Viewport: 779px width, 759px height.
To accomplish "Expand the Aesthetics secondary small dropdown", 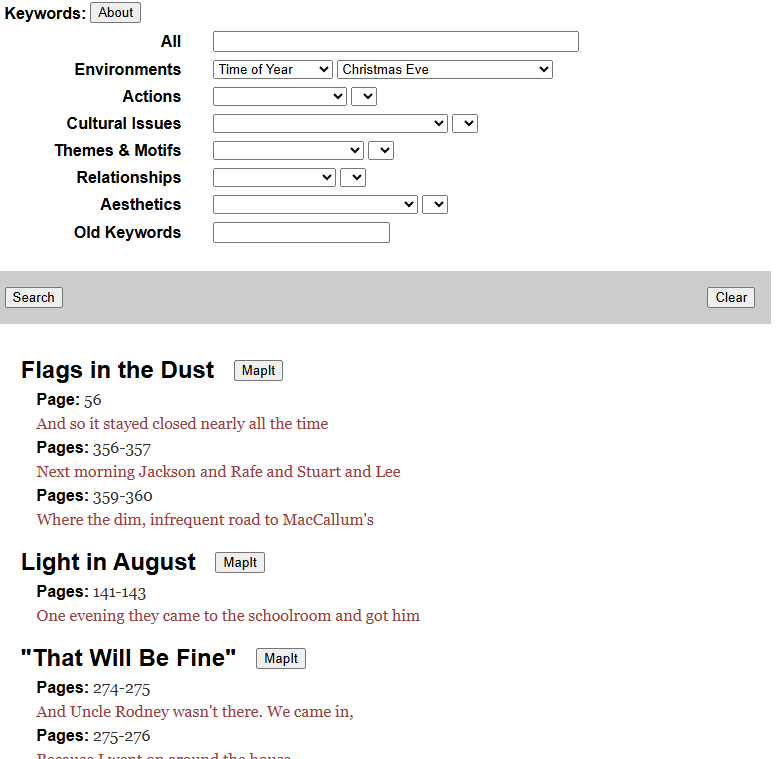I will [x=435, y=204].
